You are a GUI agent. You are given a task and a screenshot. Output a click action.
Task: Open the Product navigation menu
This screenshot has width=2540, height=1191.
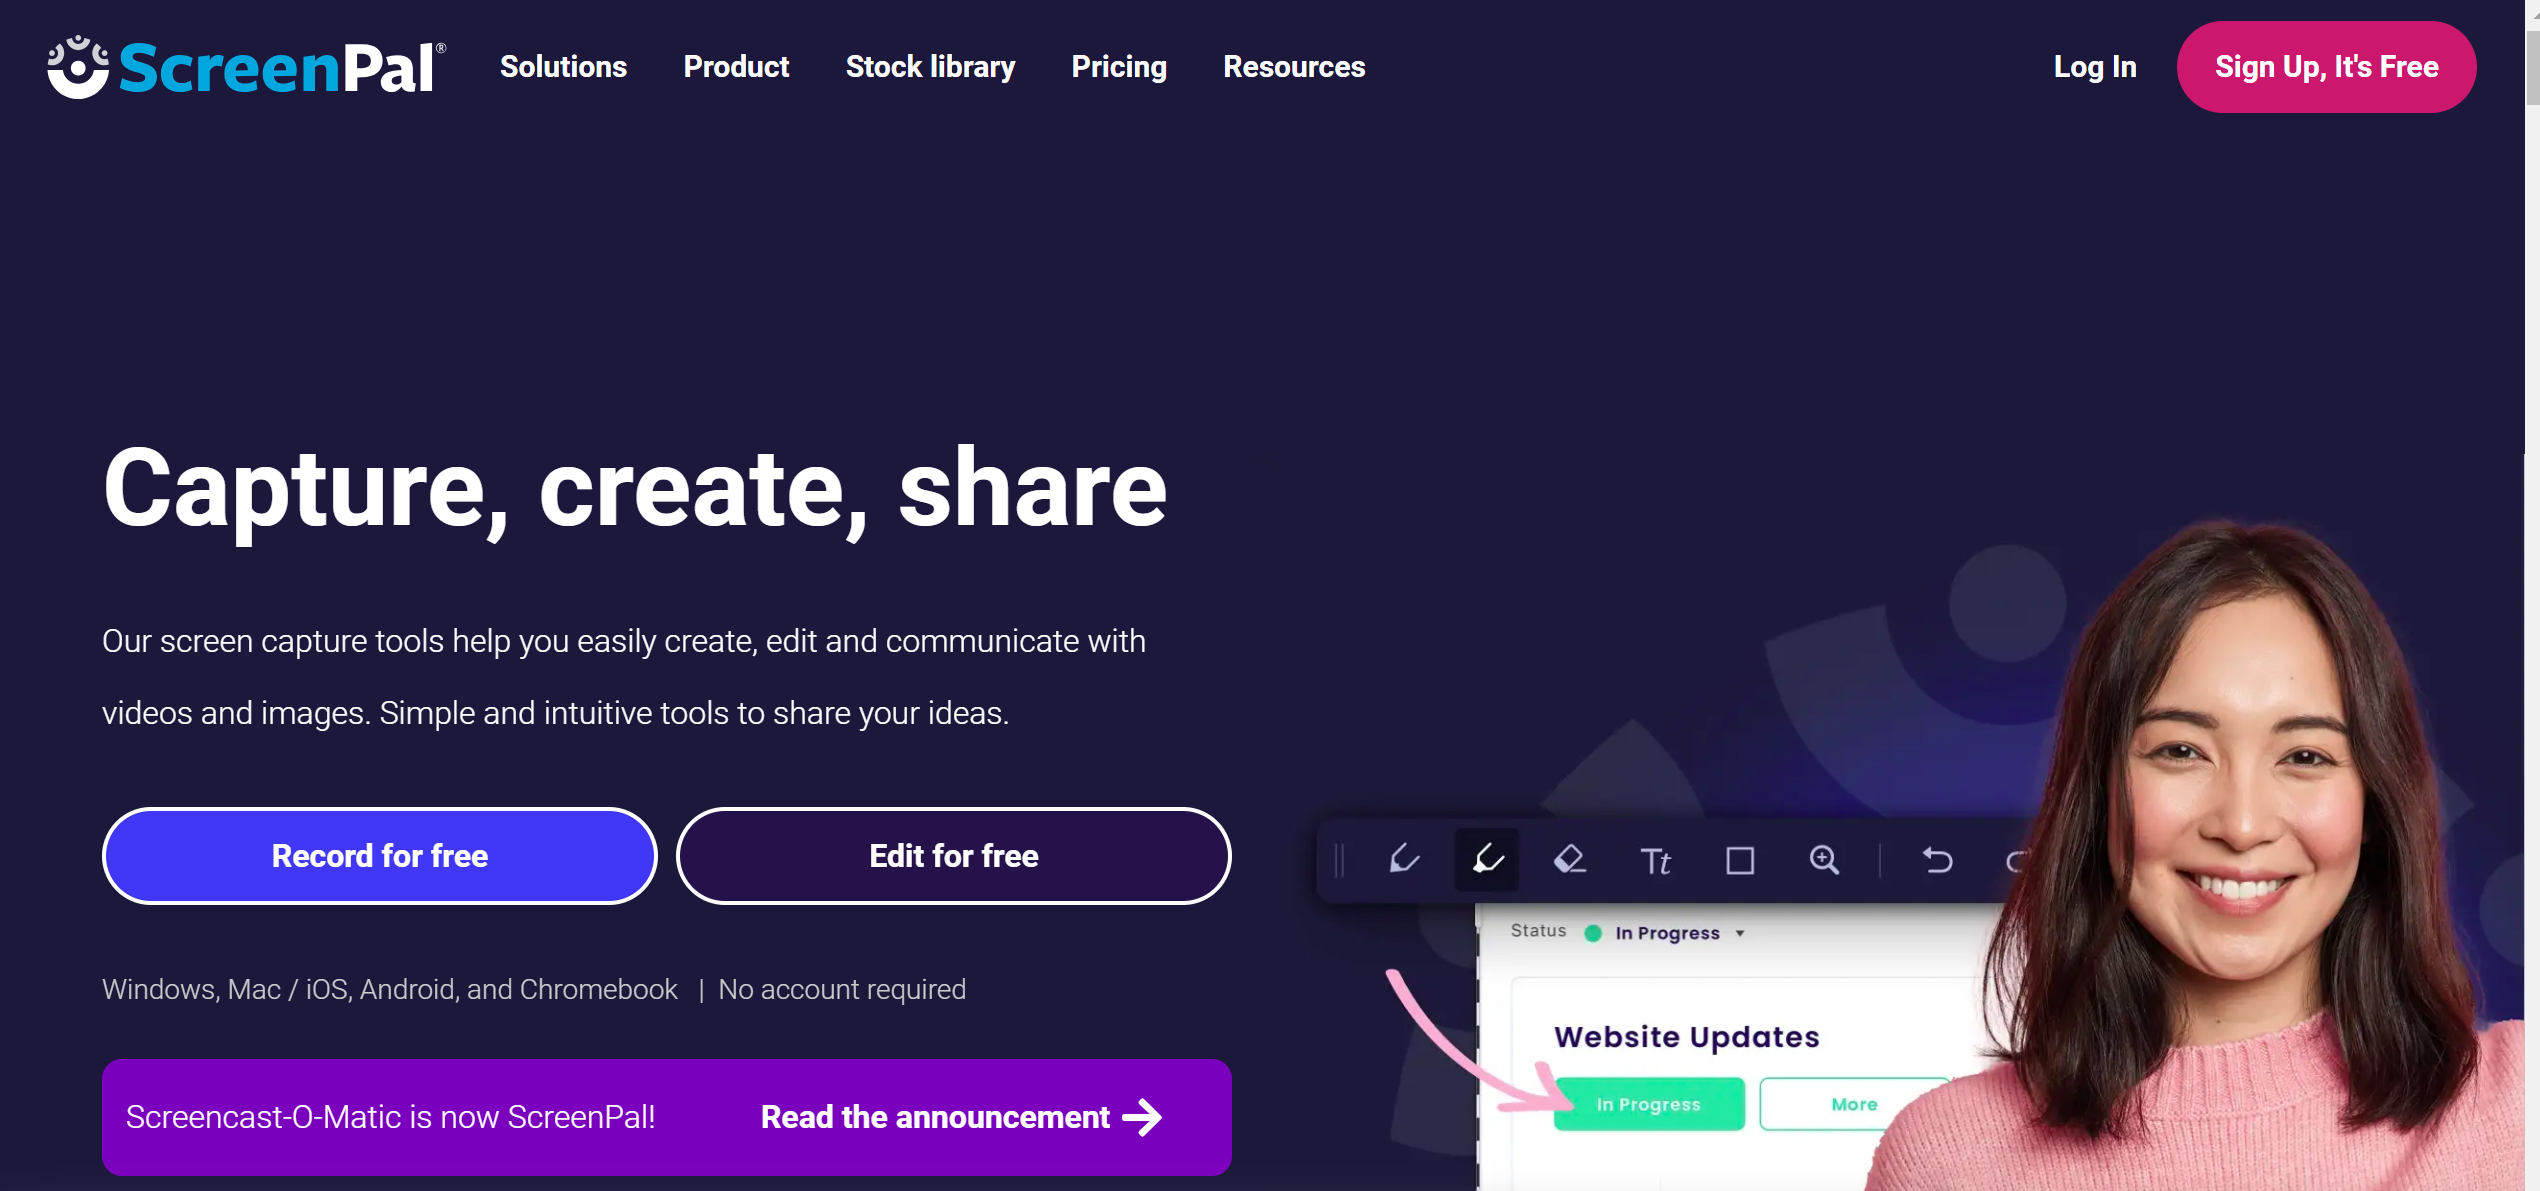click(735, 66)
